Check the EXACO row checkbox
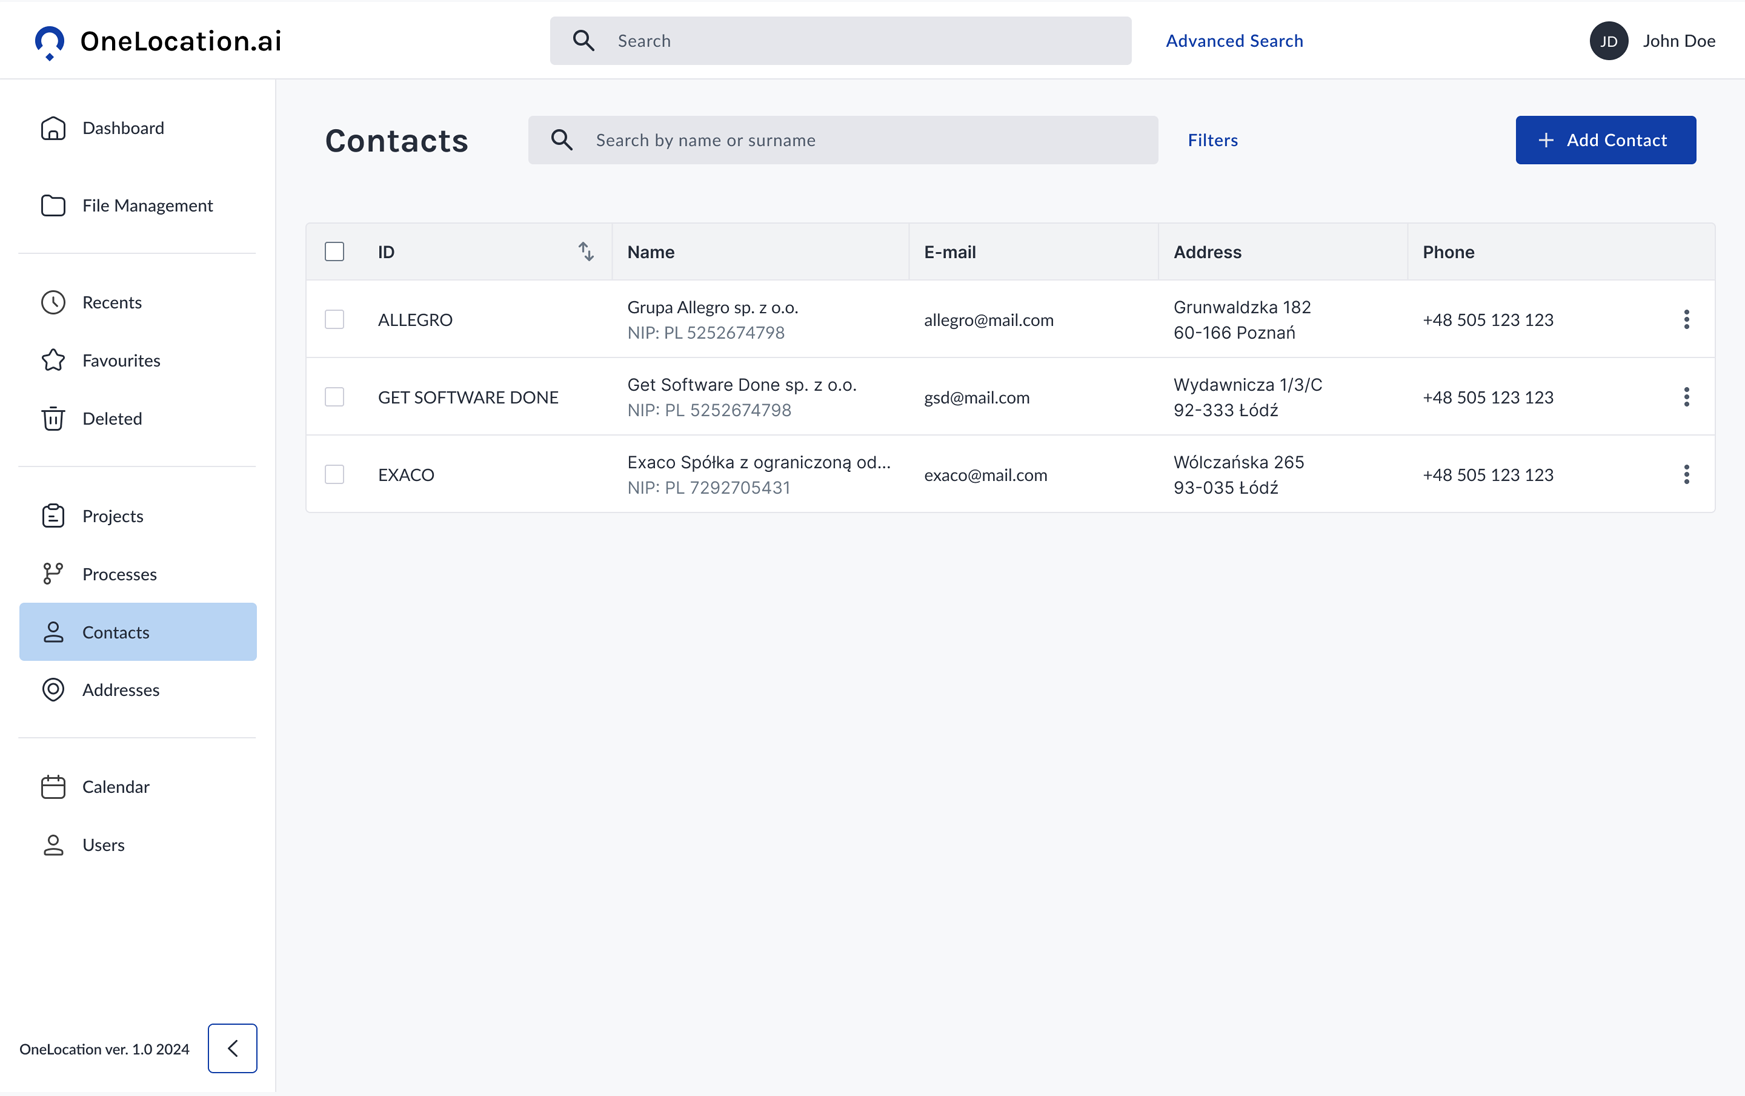This screenshot has height=1096, width=1745. click(335, 475)
